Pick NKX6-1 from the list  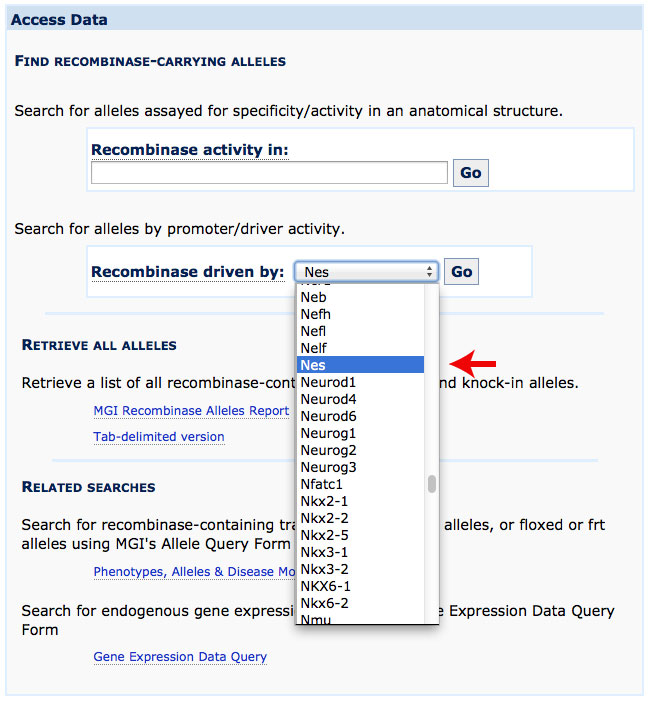tap(360, 586)
